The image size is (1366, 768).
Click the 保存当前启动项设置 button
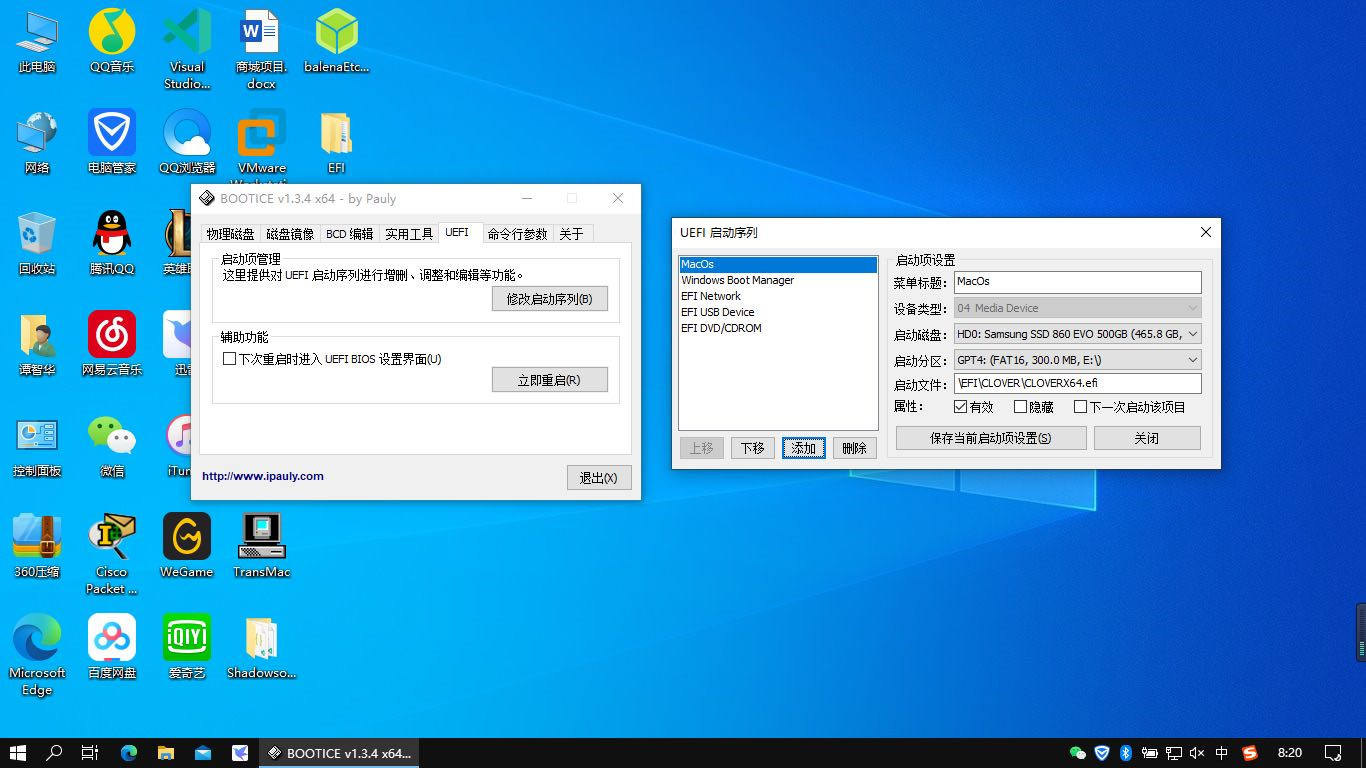click(x=990, y=437)
